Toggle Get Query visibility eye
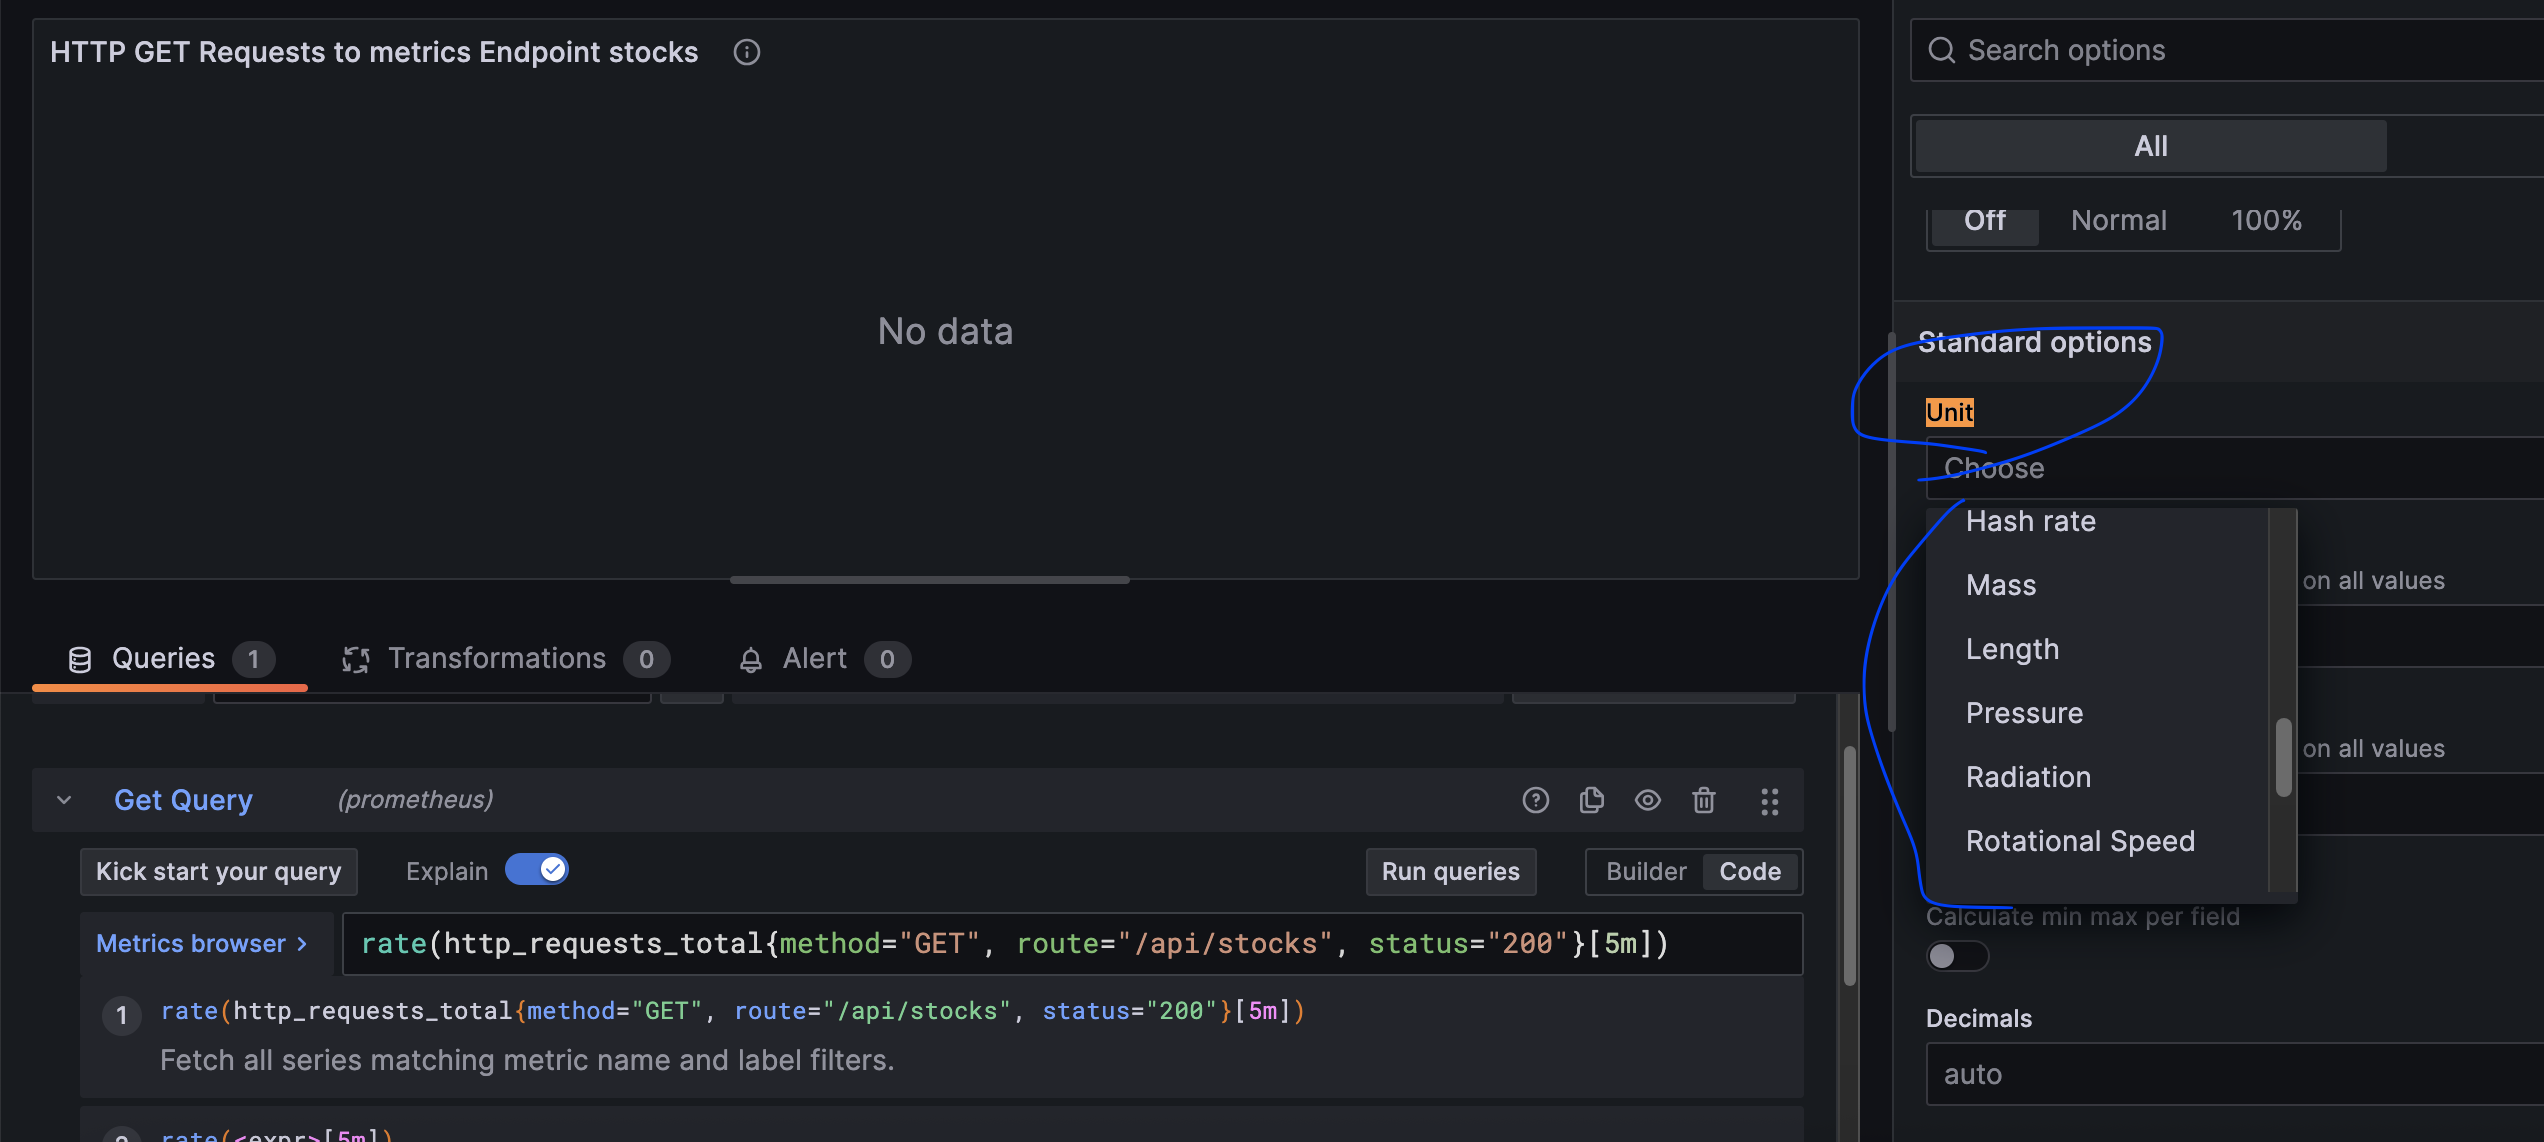The height and width of the screenshot is (1142, 2544). coord(1647,800)
